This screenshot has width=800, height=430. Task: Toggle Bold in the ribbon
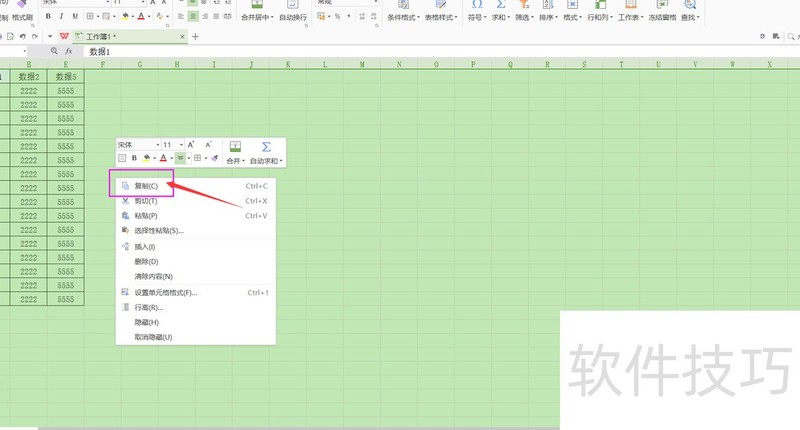(x=48, y=16)
